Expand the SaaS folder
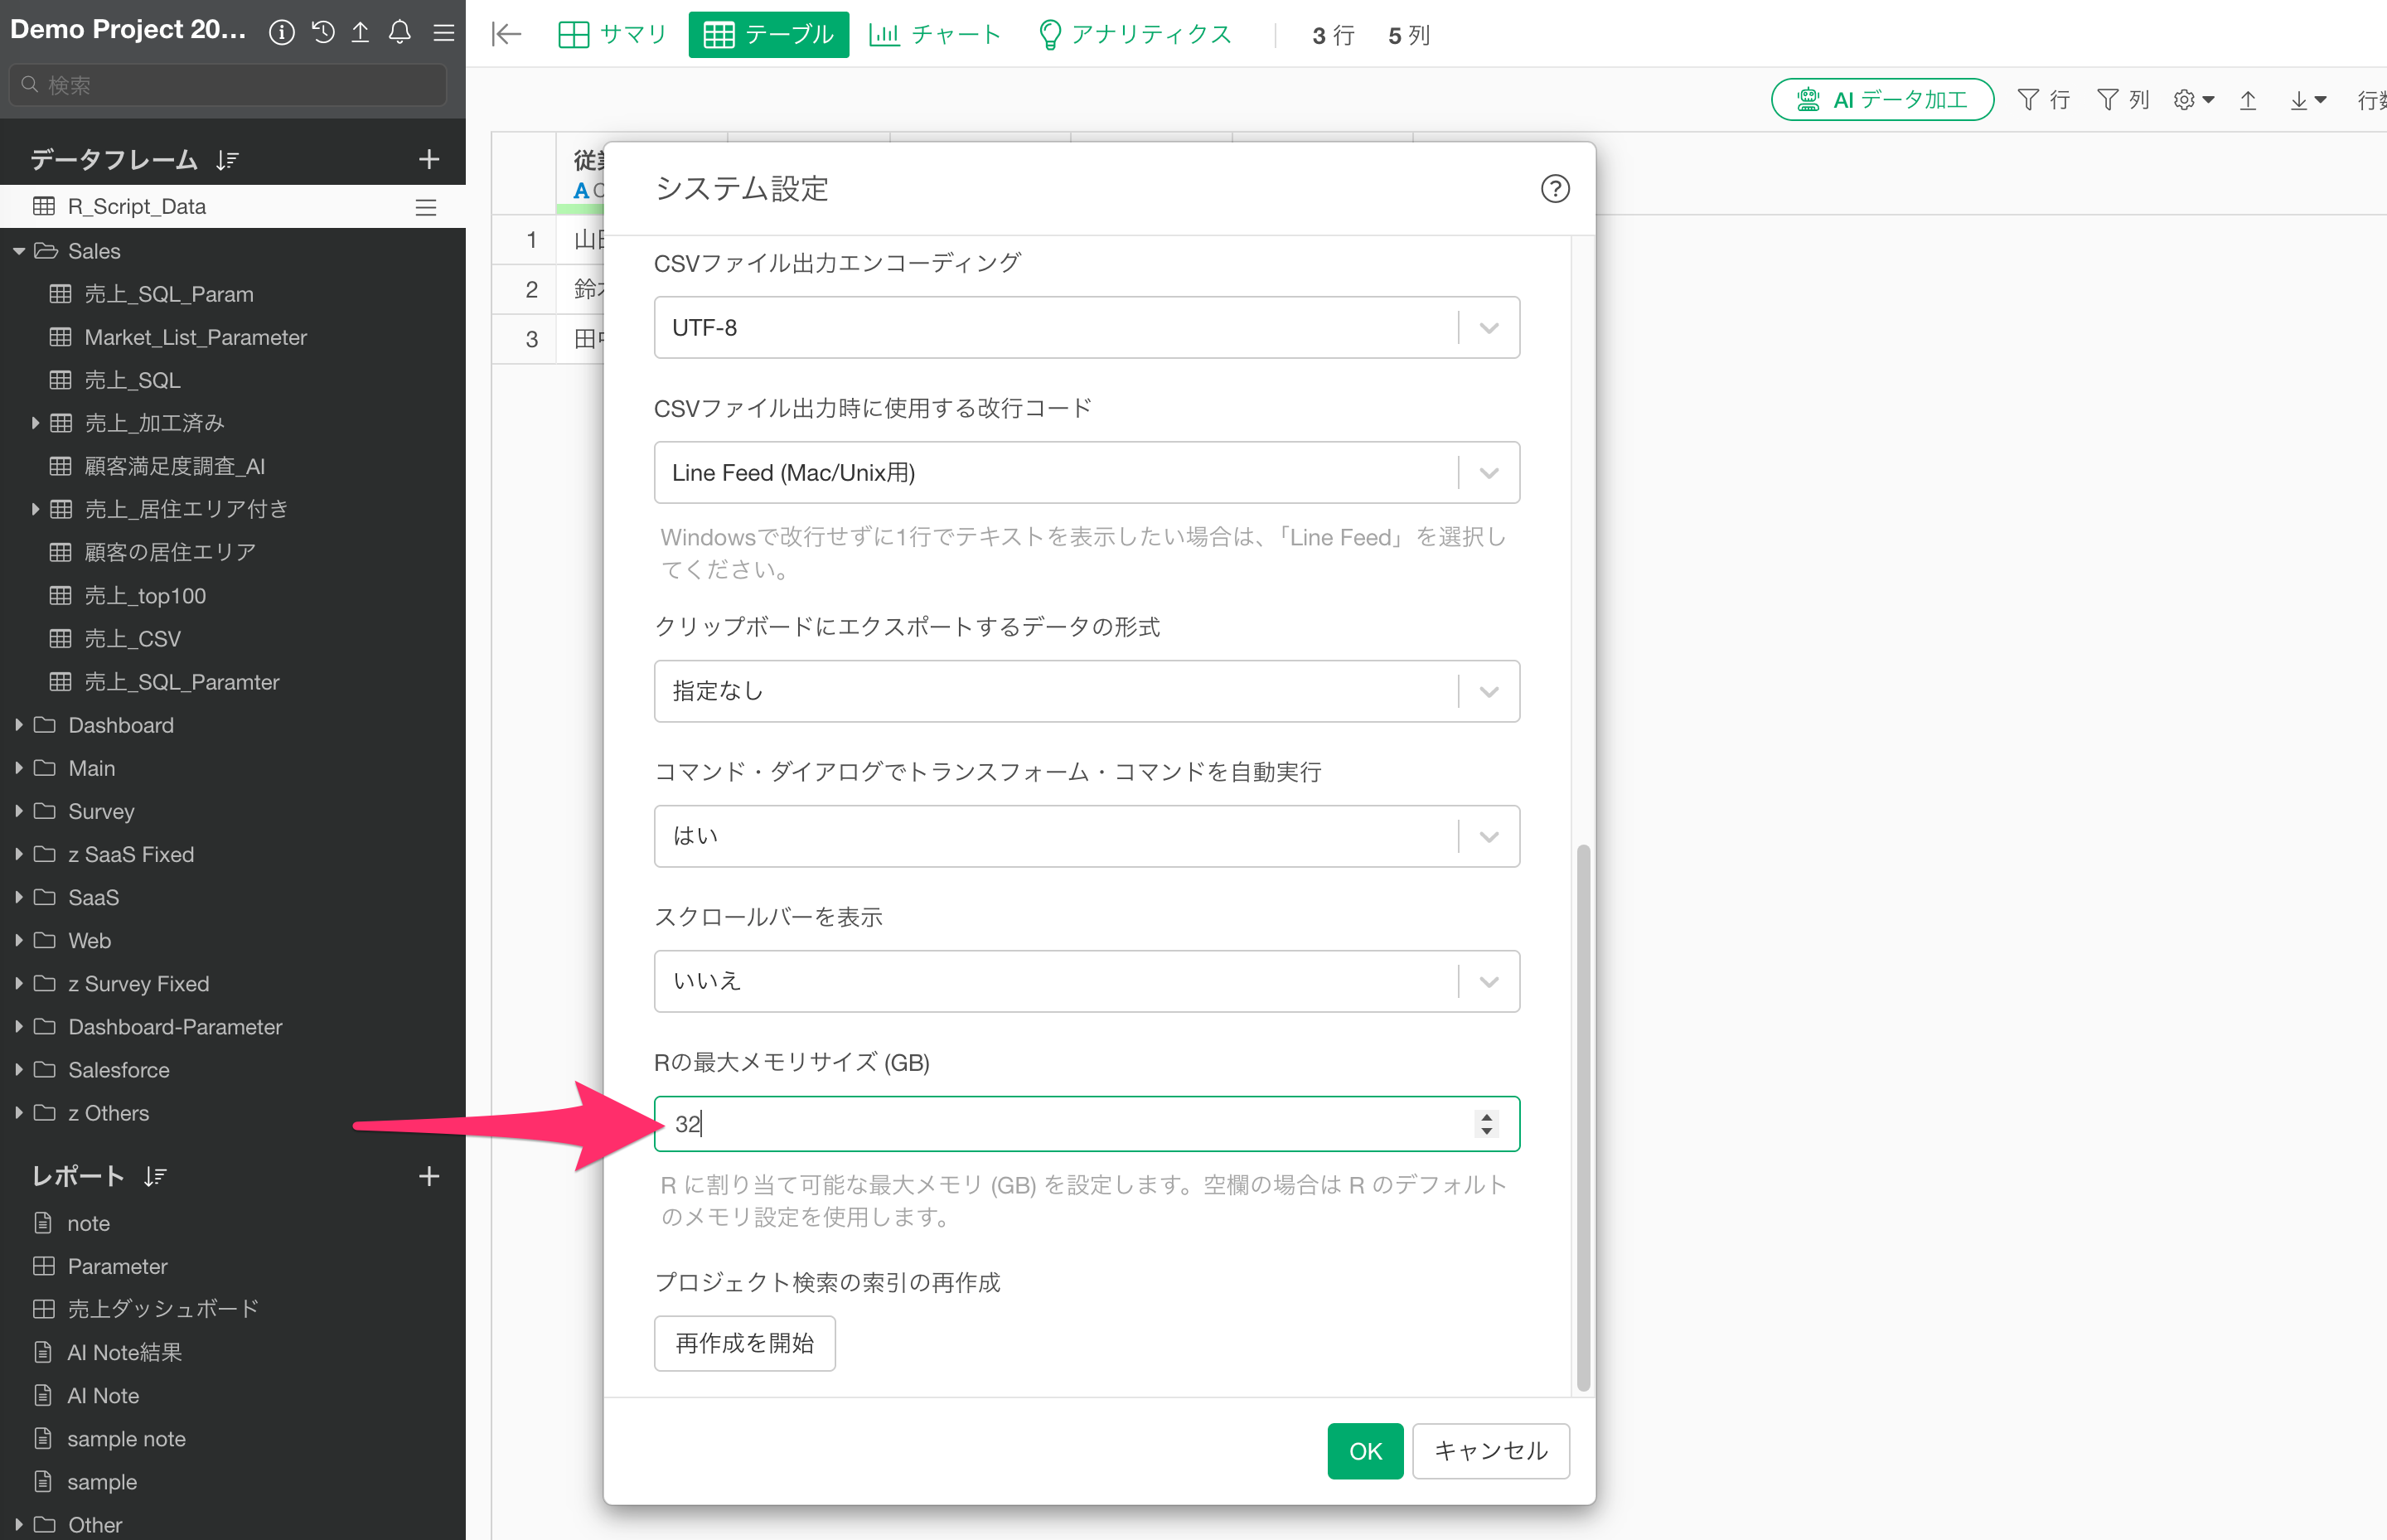 (x=18, y=898)
